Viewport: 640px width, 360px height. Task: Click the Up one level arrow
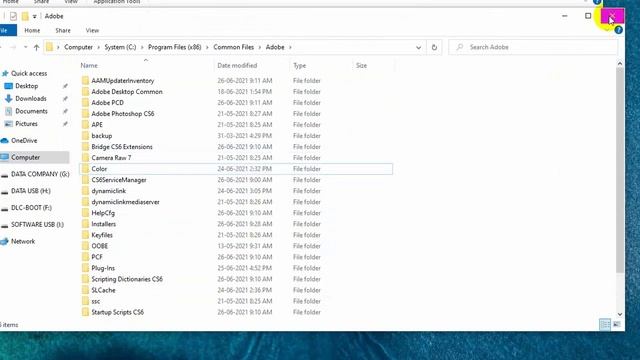[36, 47]
